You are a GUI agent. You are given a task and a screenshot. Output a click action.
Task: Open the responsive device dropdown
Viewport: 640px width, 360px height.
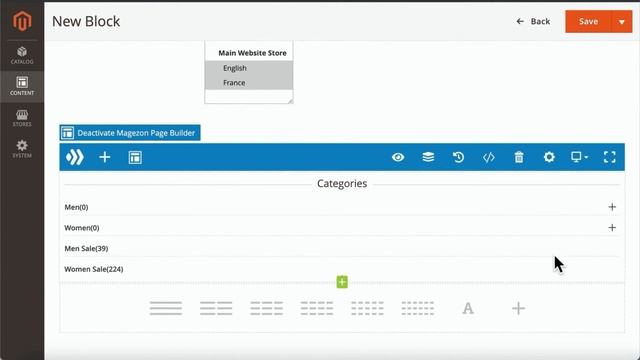click(x=580, y=157)
